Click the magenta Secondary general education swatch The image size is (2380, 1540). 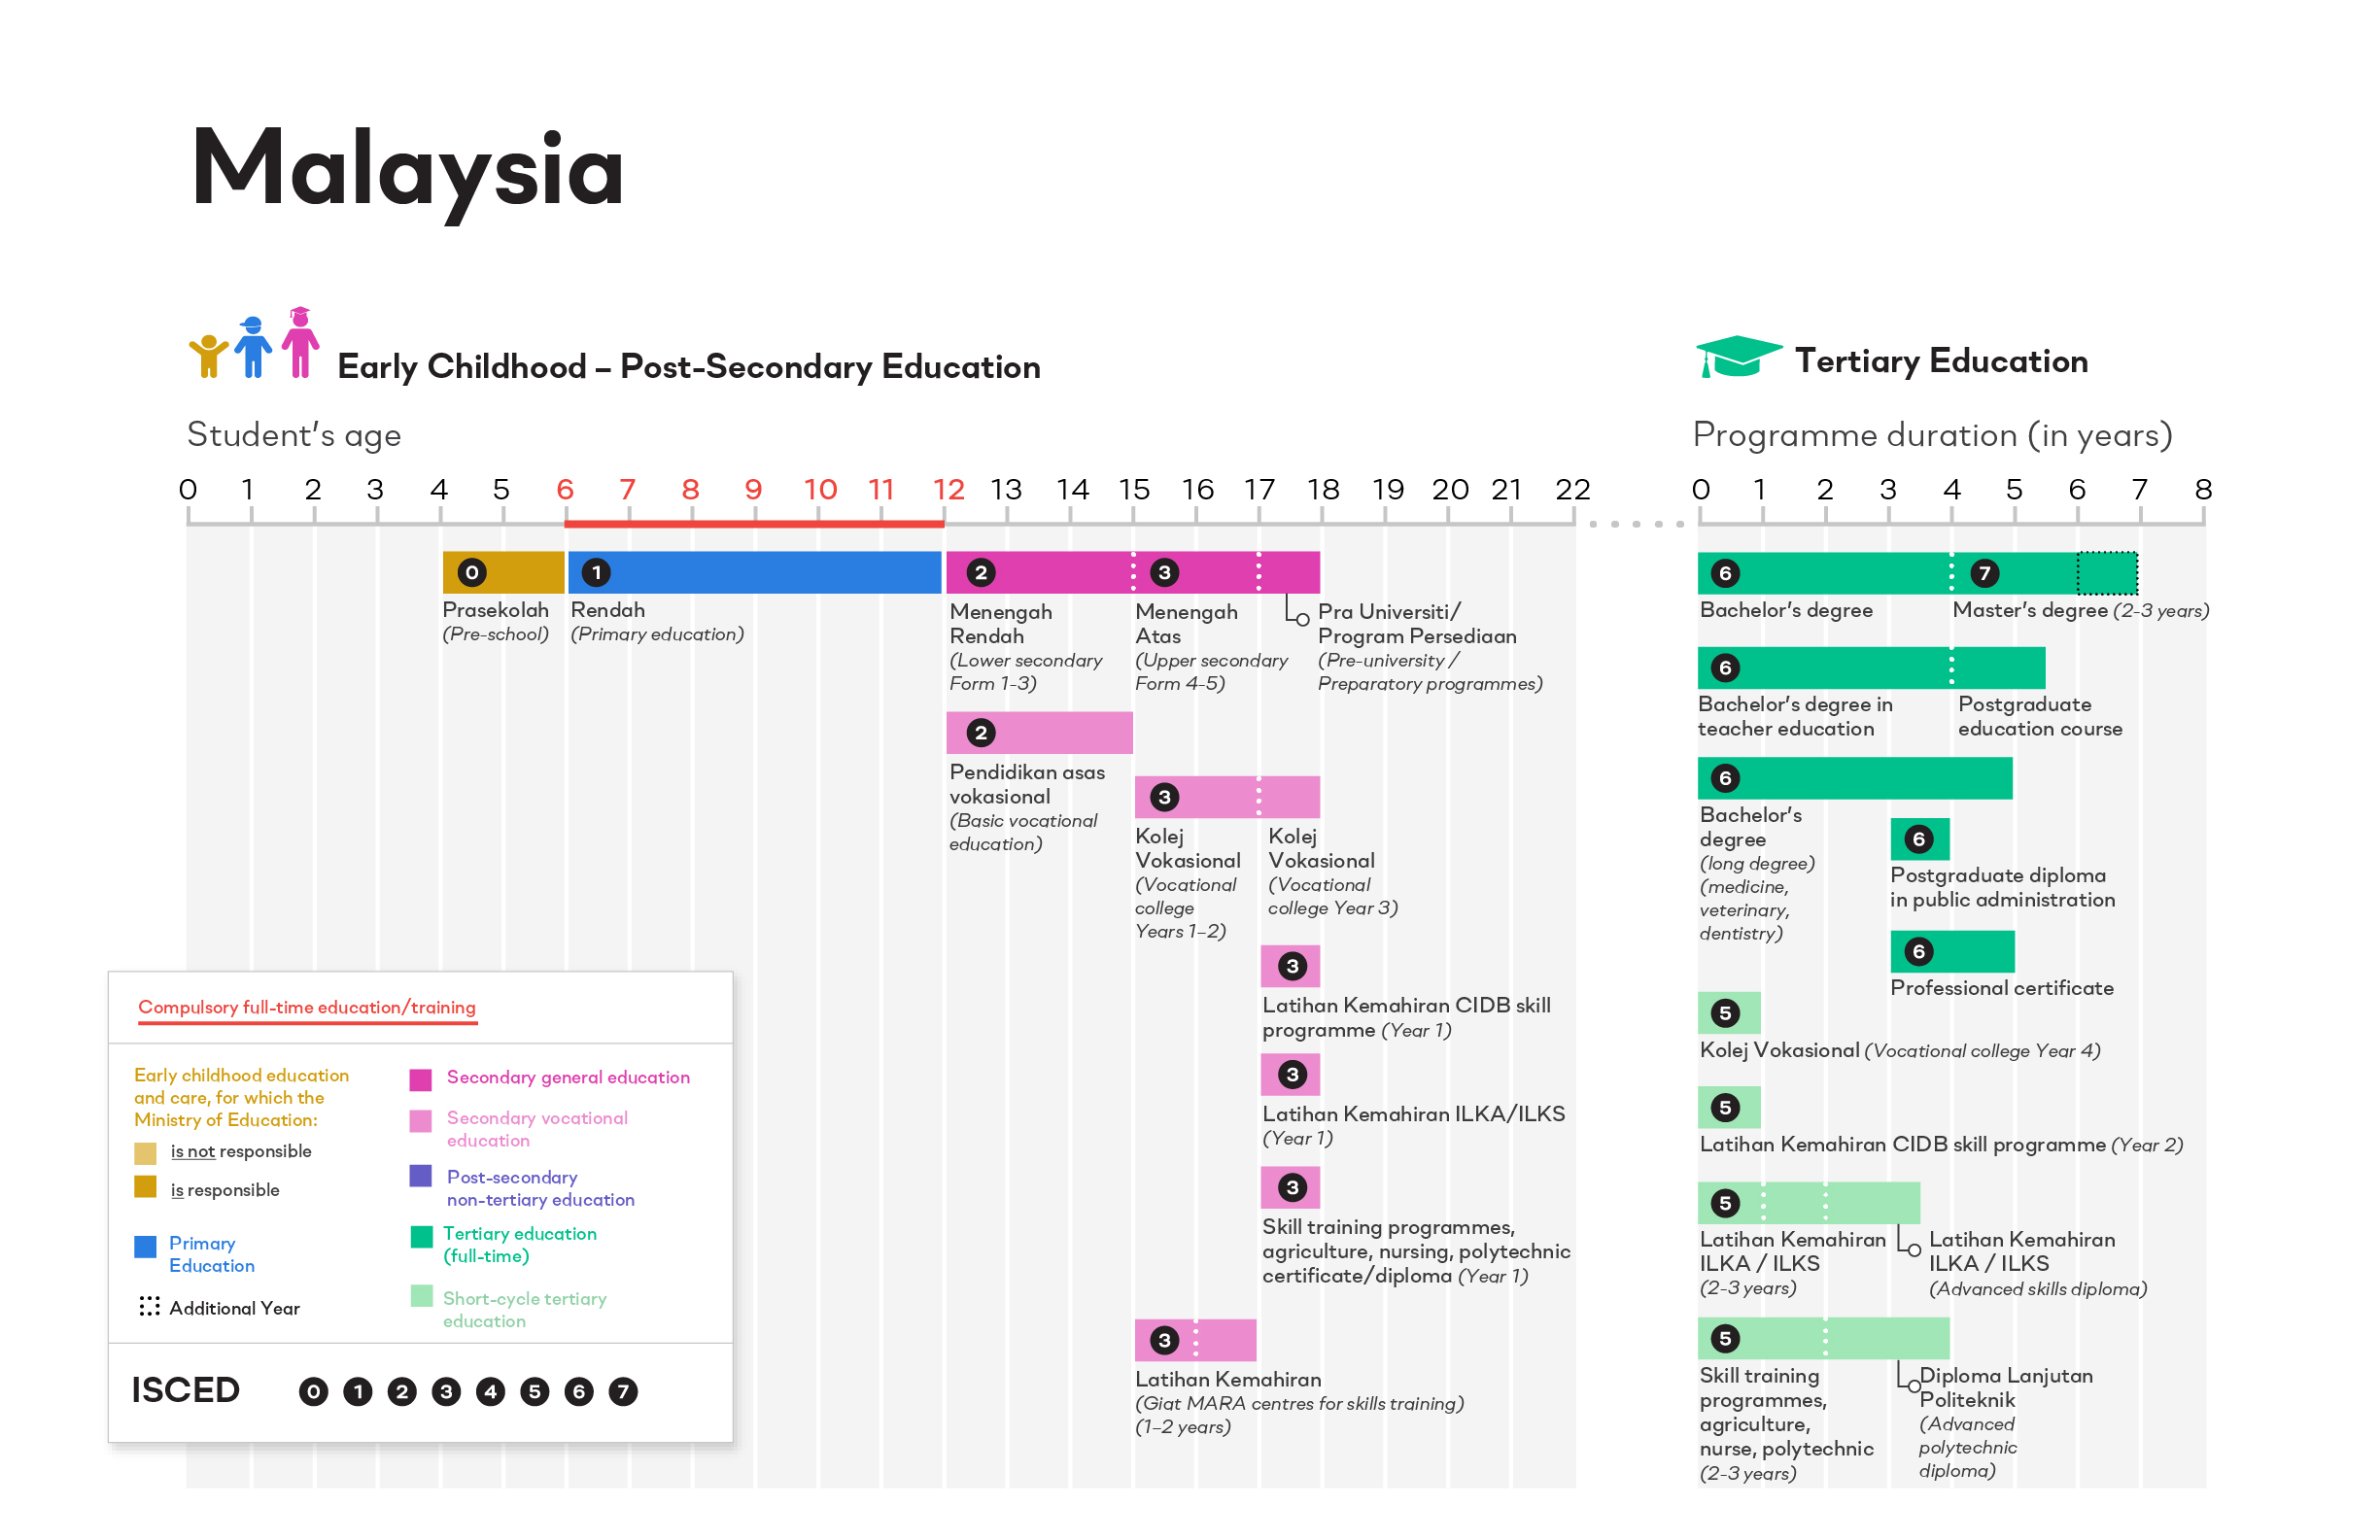tap(421, 1079)
